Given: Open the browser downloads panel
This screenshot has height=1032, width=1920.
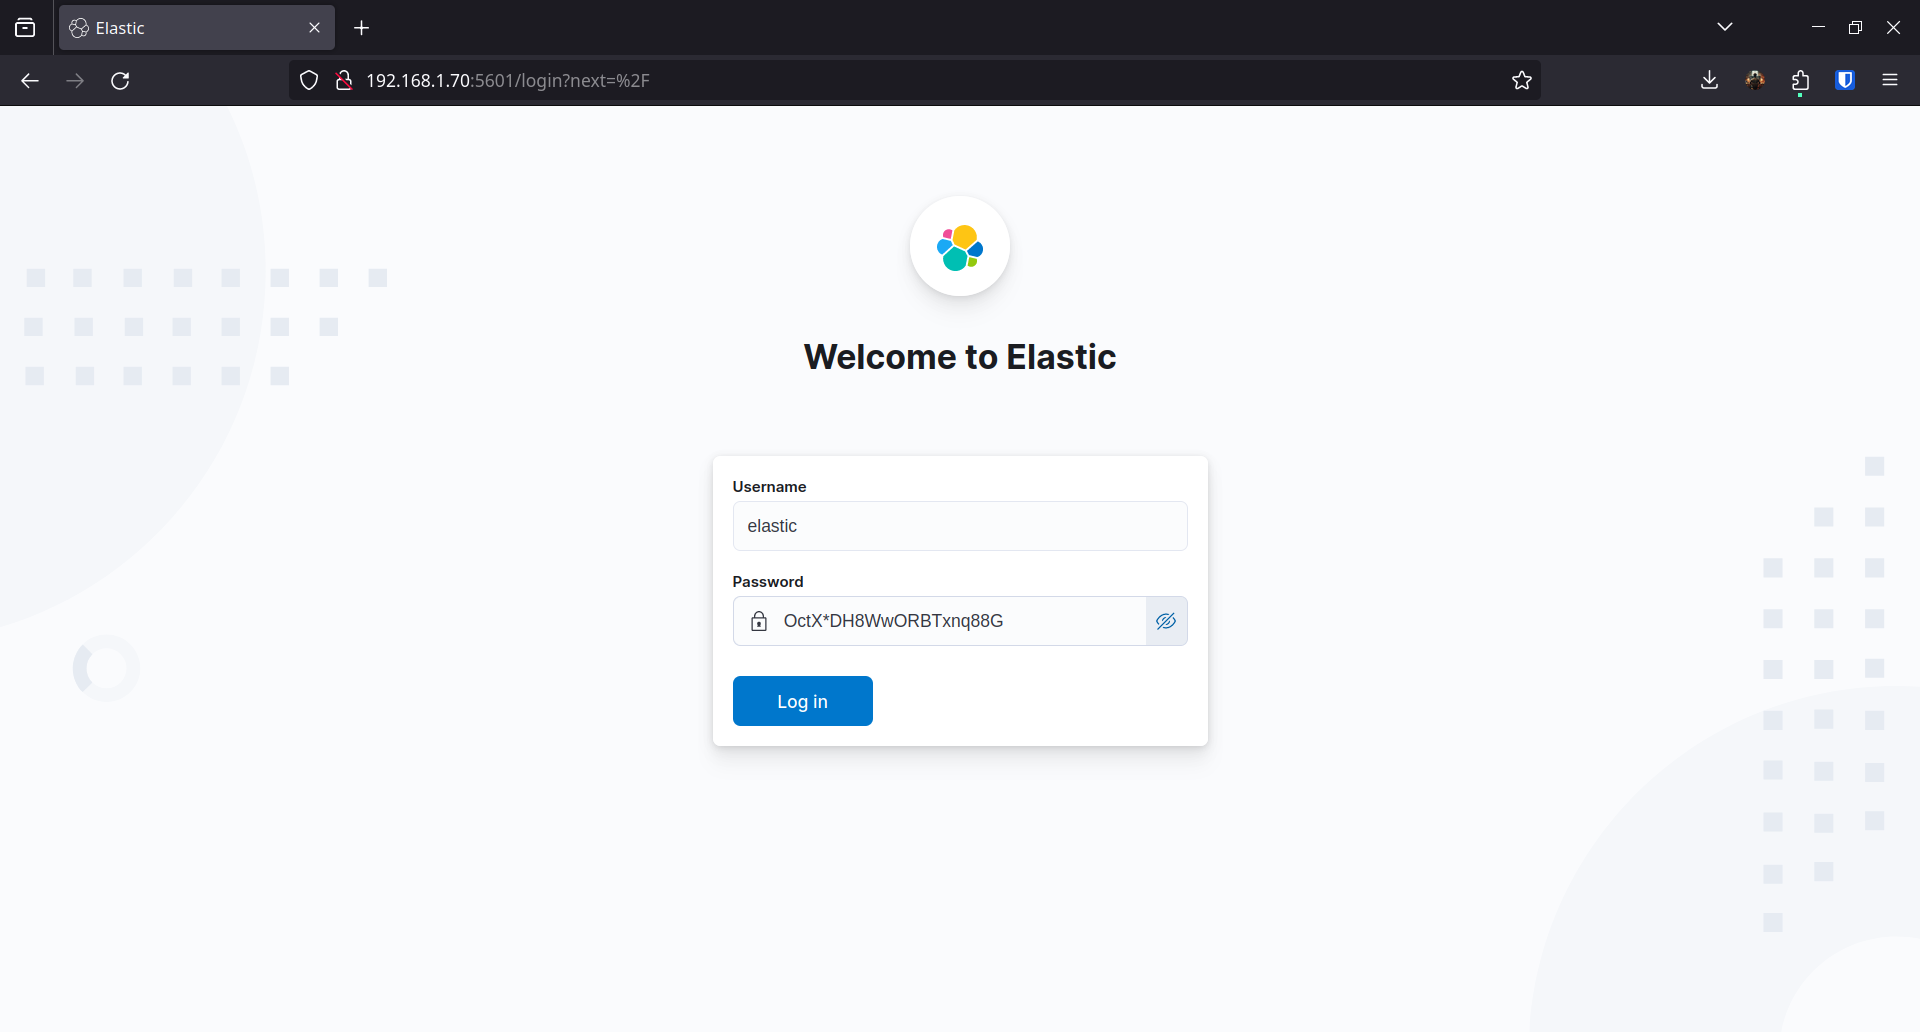Looking at the screenshot, I should [x=1709, y=81].
